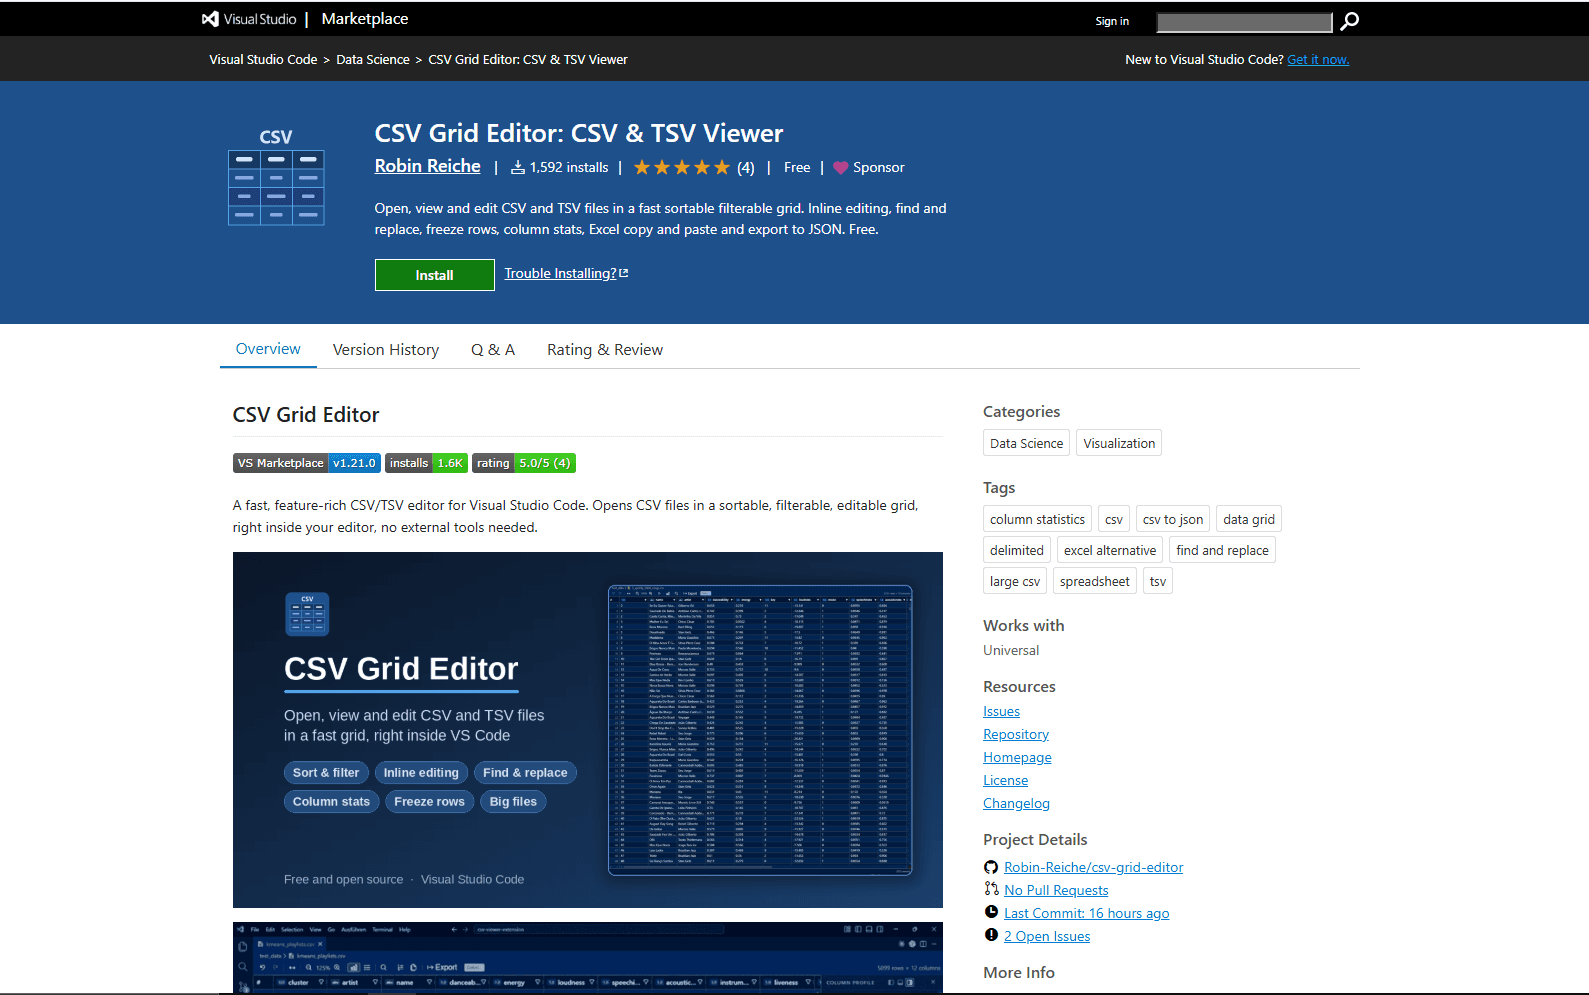Open Robin-Reiche/csv-grid-editor GitHub link

point(1093,867)
